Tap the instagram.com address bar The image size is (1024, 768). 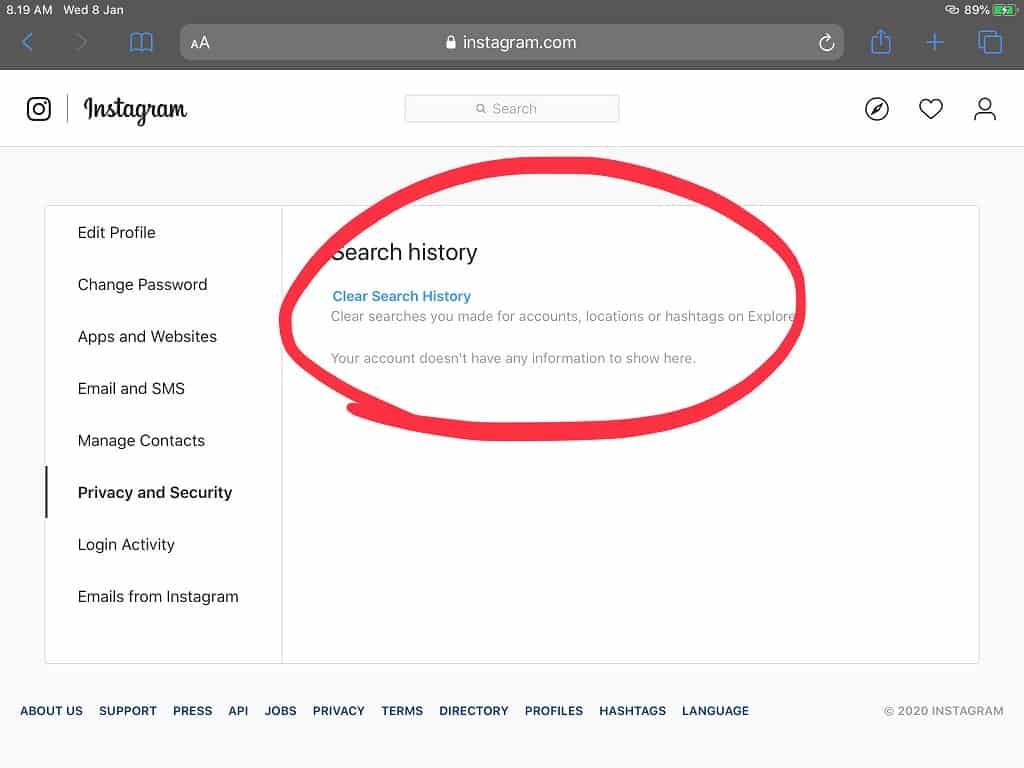click(x=512, y=42)
